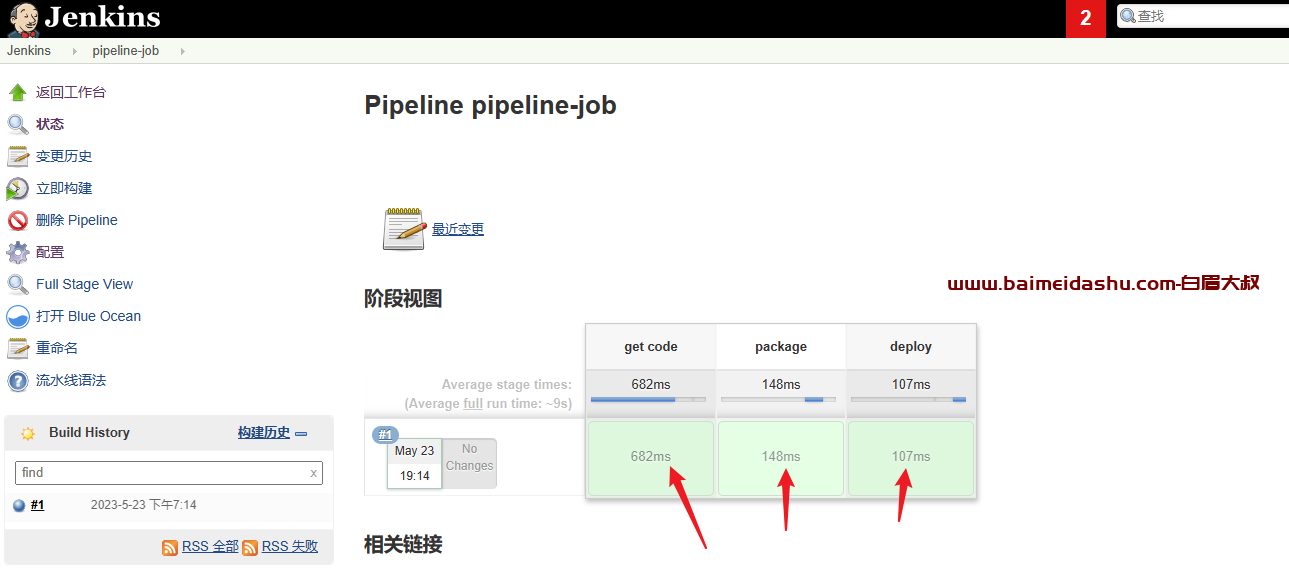Image resolution: width=1289 pixels, height=580 pixels.
Task: Click the sun icon in Build History header
Action: (28, 433)
